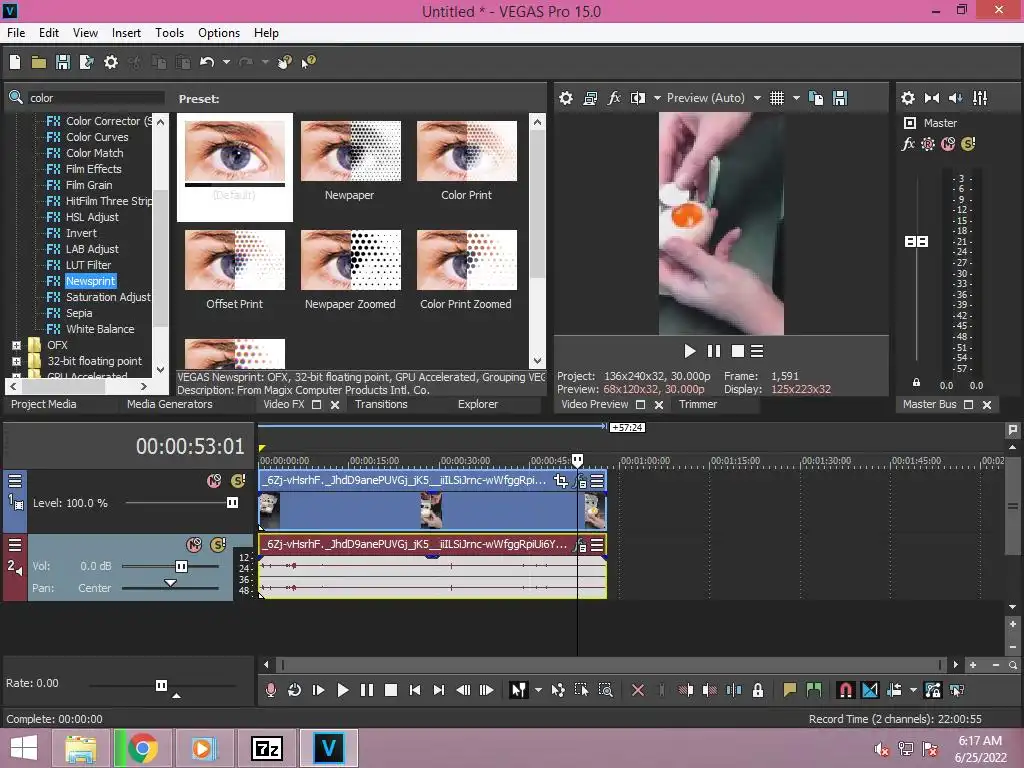
Task: Open a project using folder icon
Action: click(39, 62)
